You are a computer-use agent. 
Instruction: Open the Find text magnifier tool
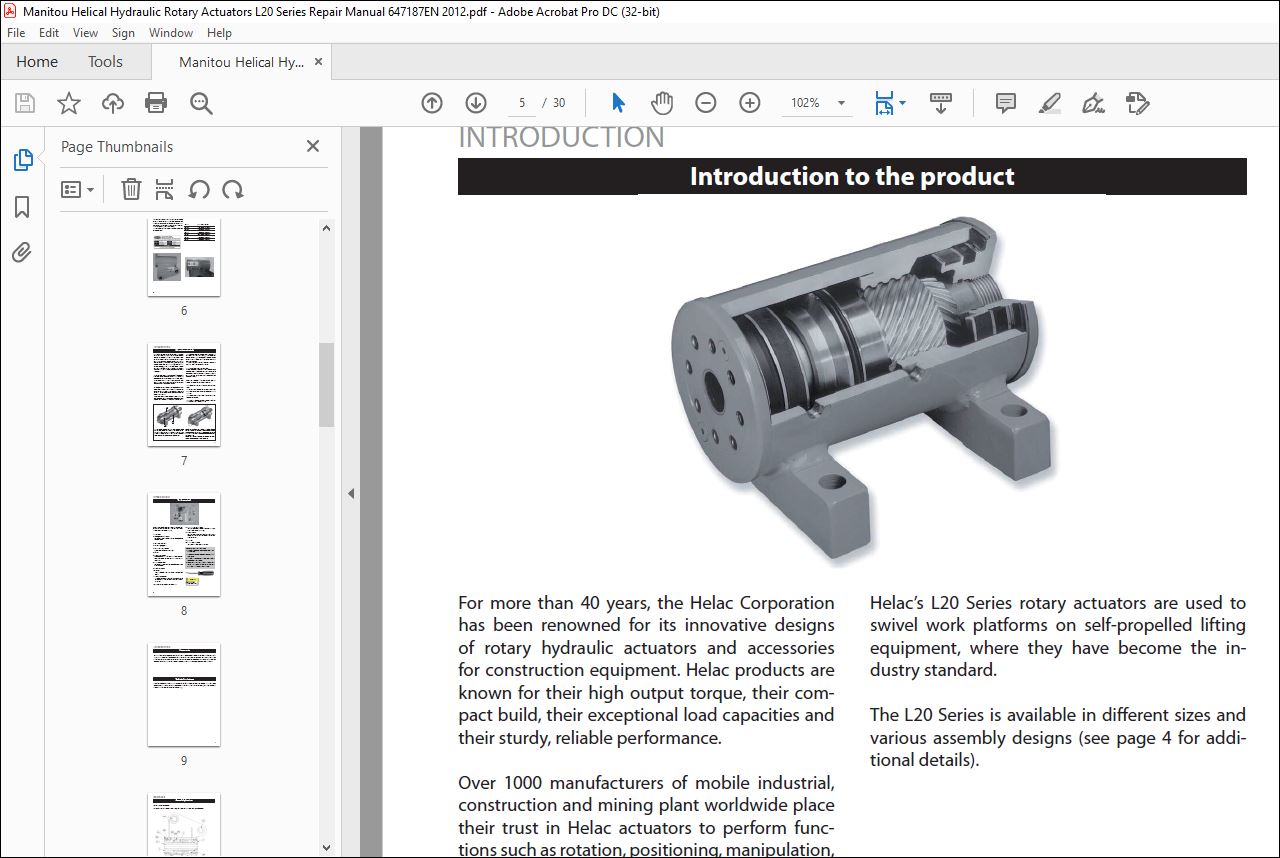pyautogui.click(x=201, y=103)
